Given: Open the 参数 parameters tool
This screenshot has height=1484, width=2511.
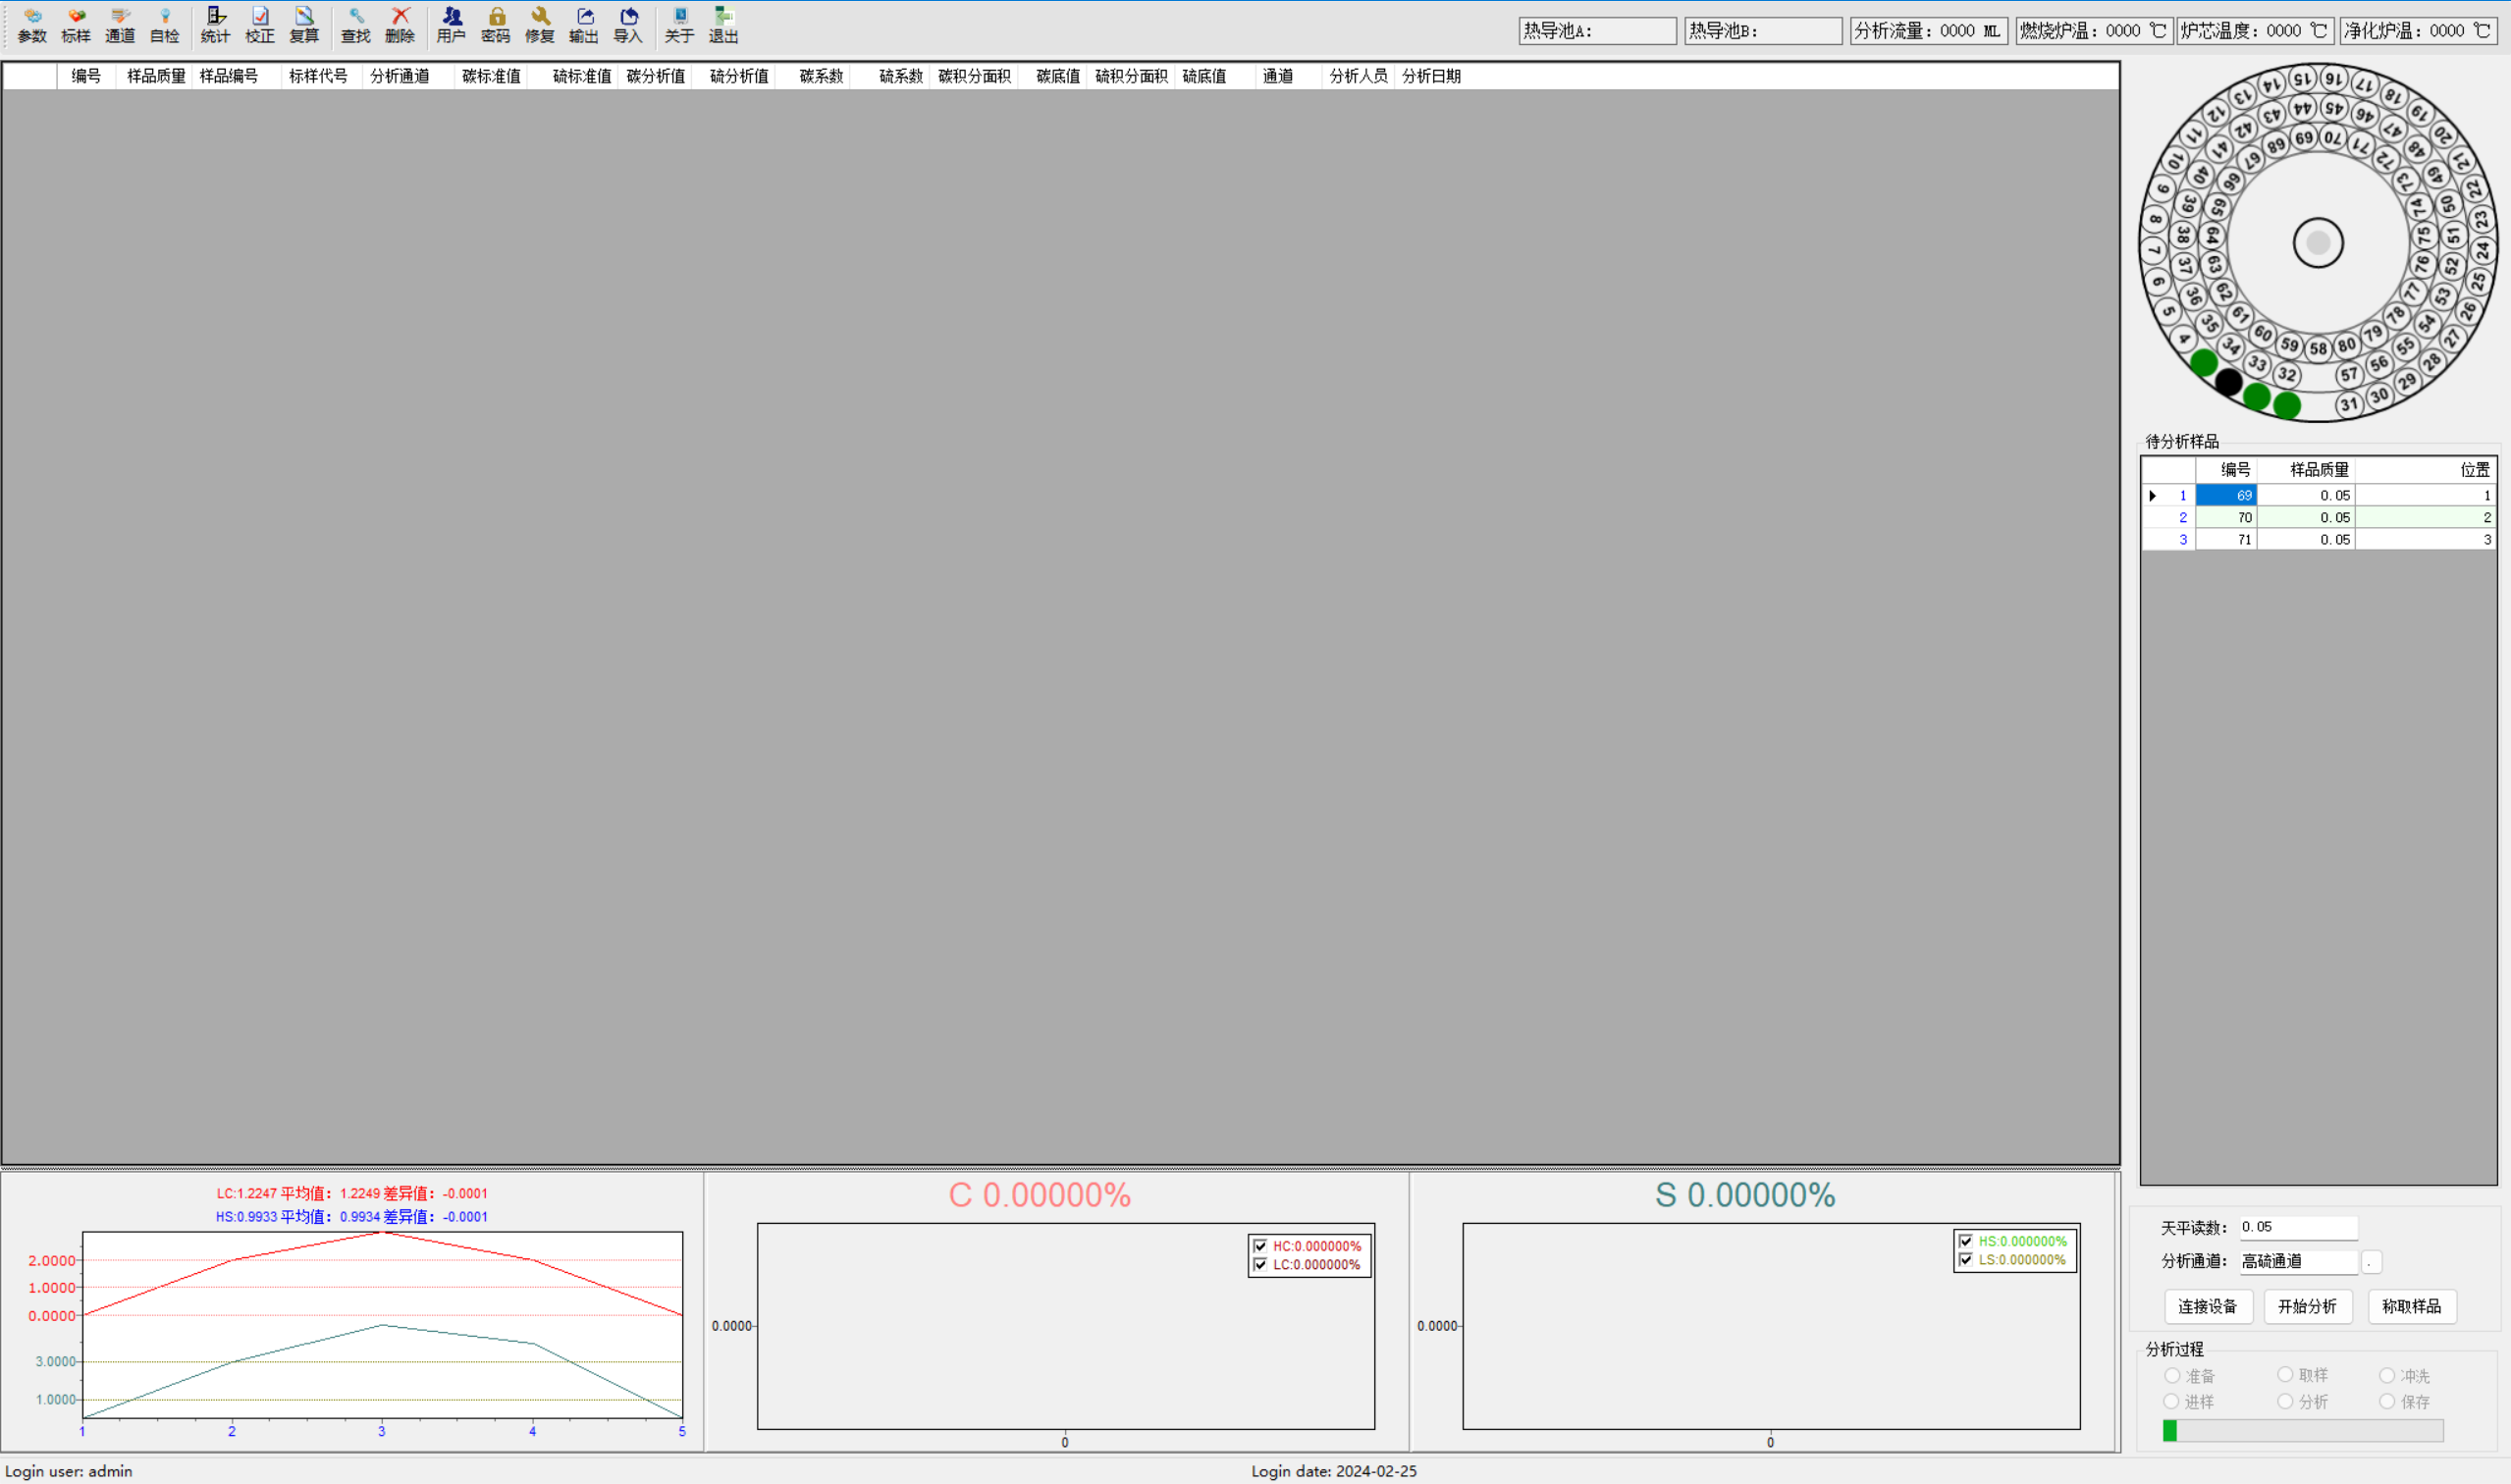Looking at the screenshot, I should pyautogui.click(x=32, y=25).
